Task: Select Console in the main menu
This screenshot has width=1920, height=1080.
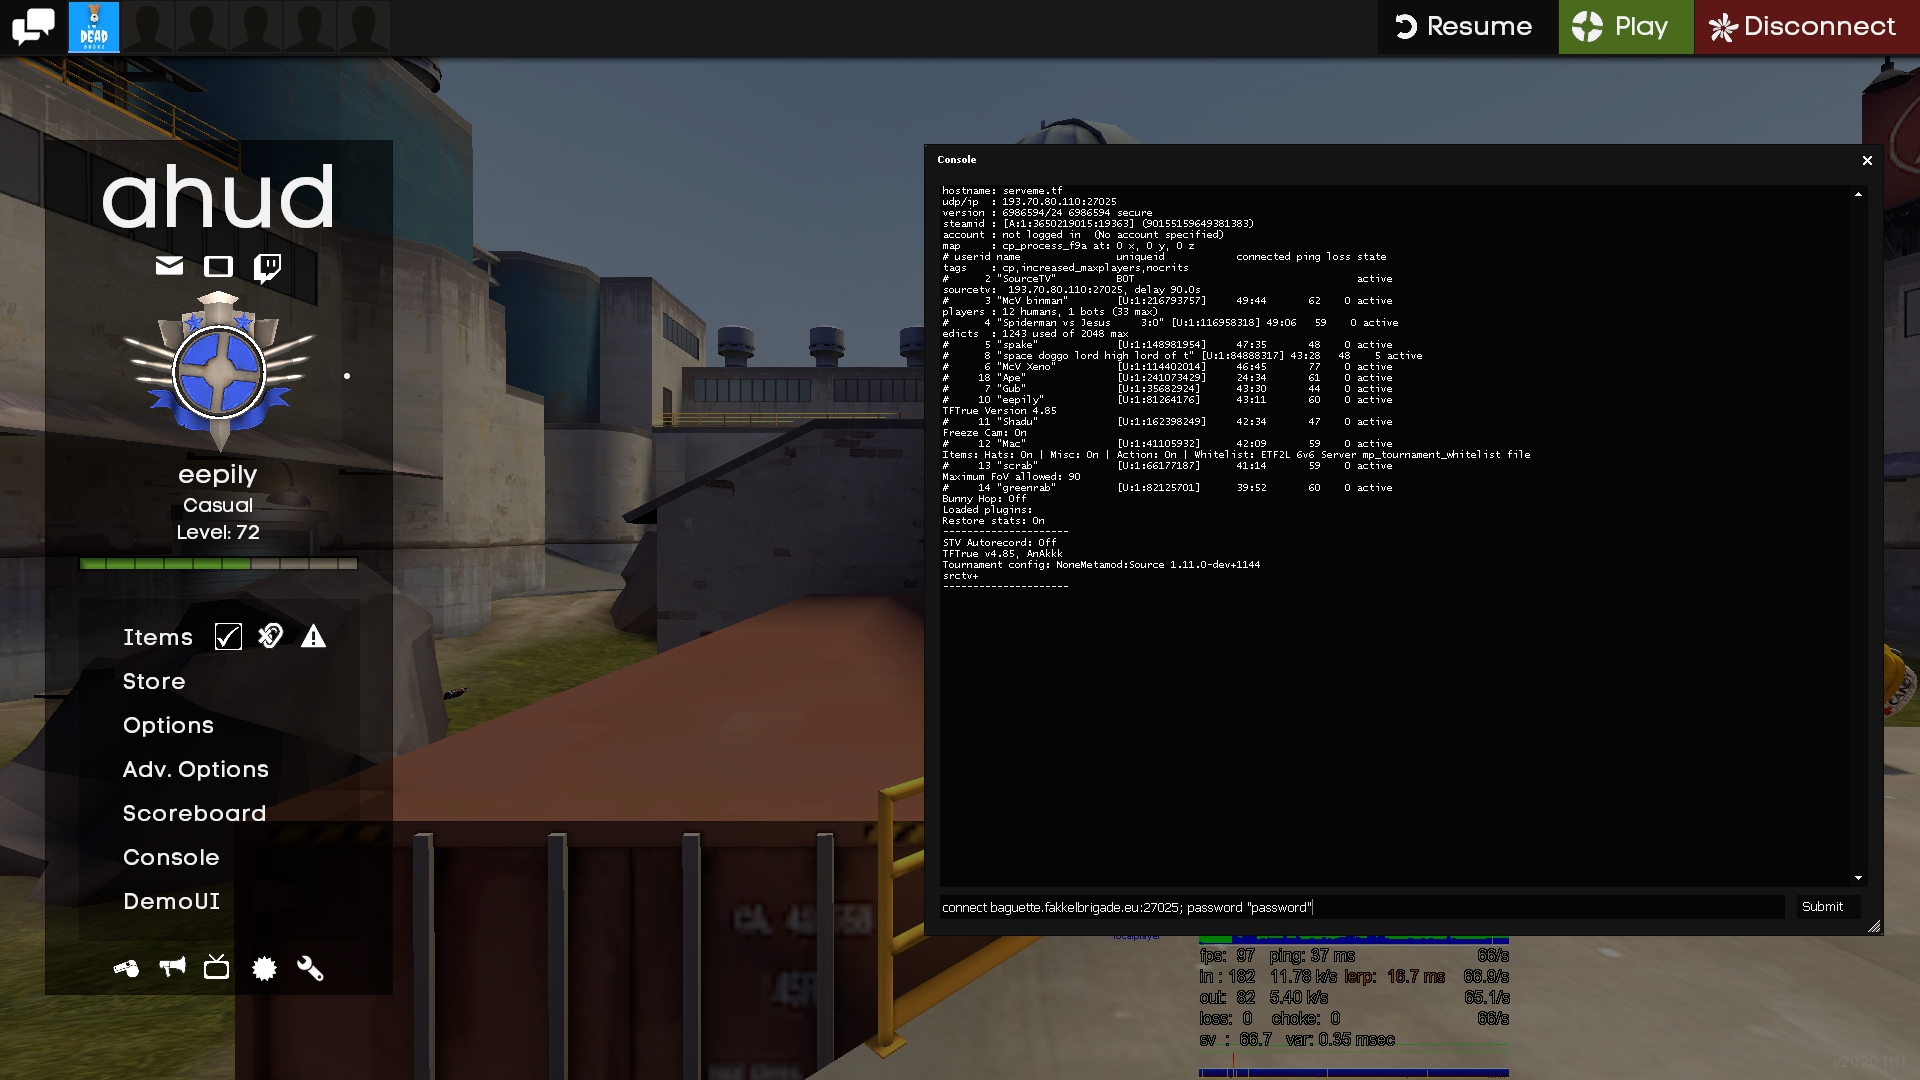Action: tap(171, 857)
